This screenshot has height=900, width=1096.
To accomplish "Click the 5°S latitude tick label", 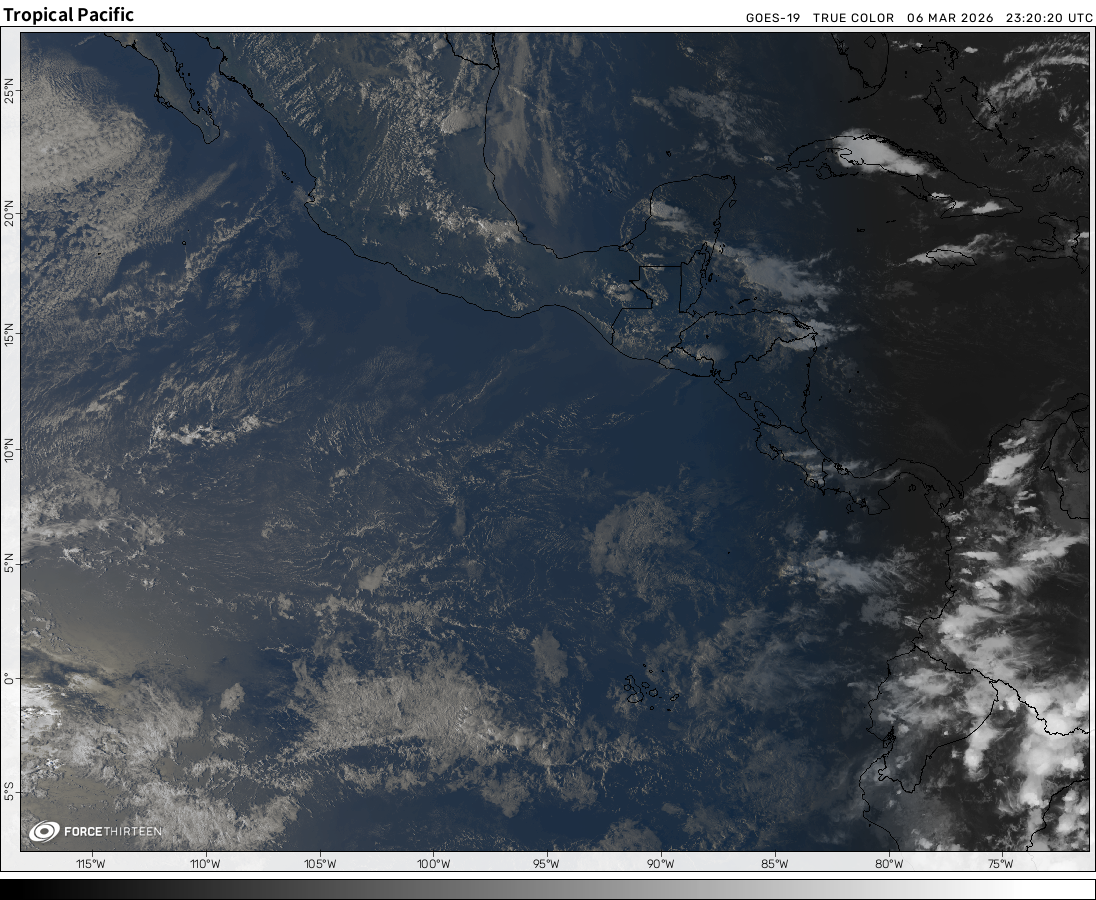I will point(10,793).
